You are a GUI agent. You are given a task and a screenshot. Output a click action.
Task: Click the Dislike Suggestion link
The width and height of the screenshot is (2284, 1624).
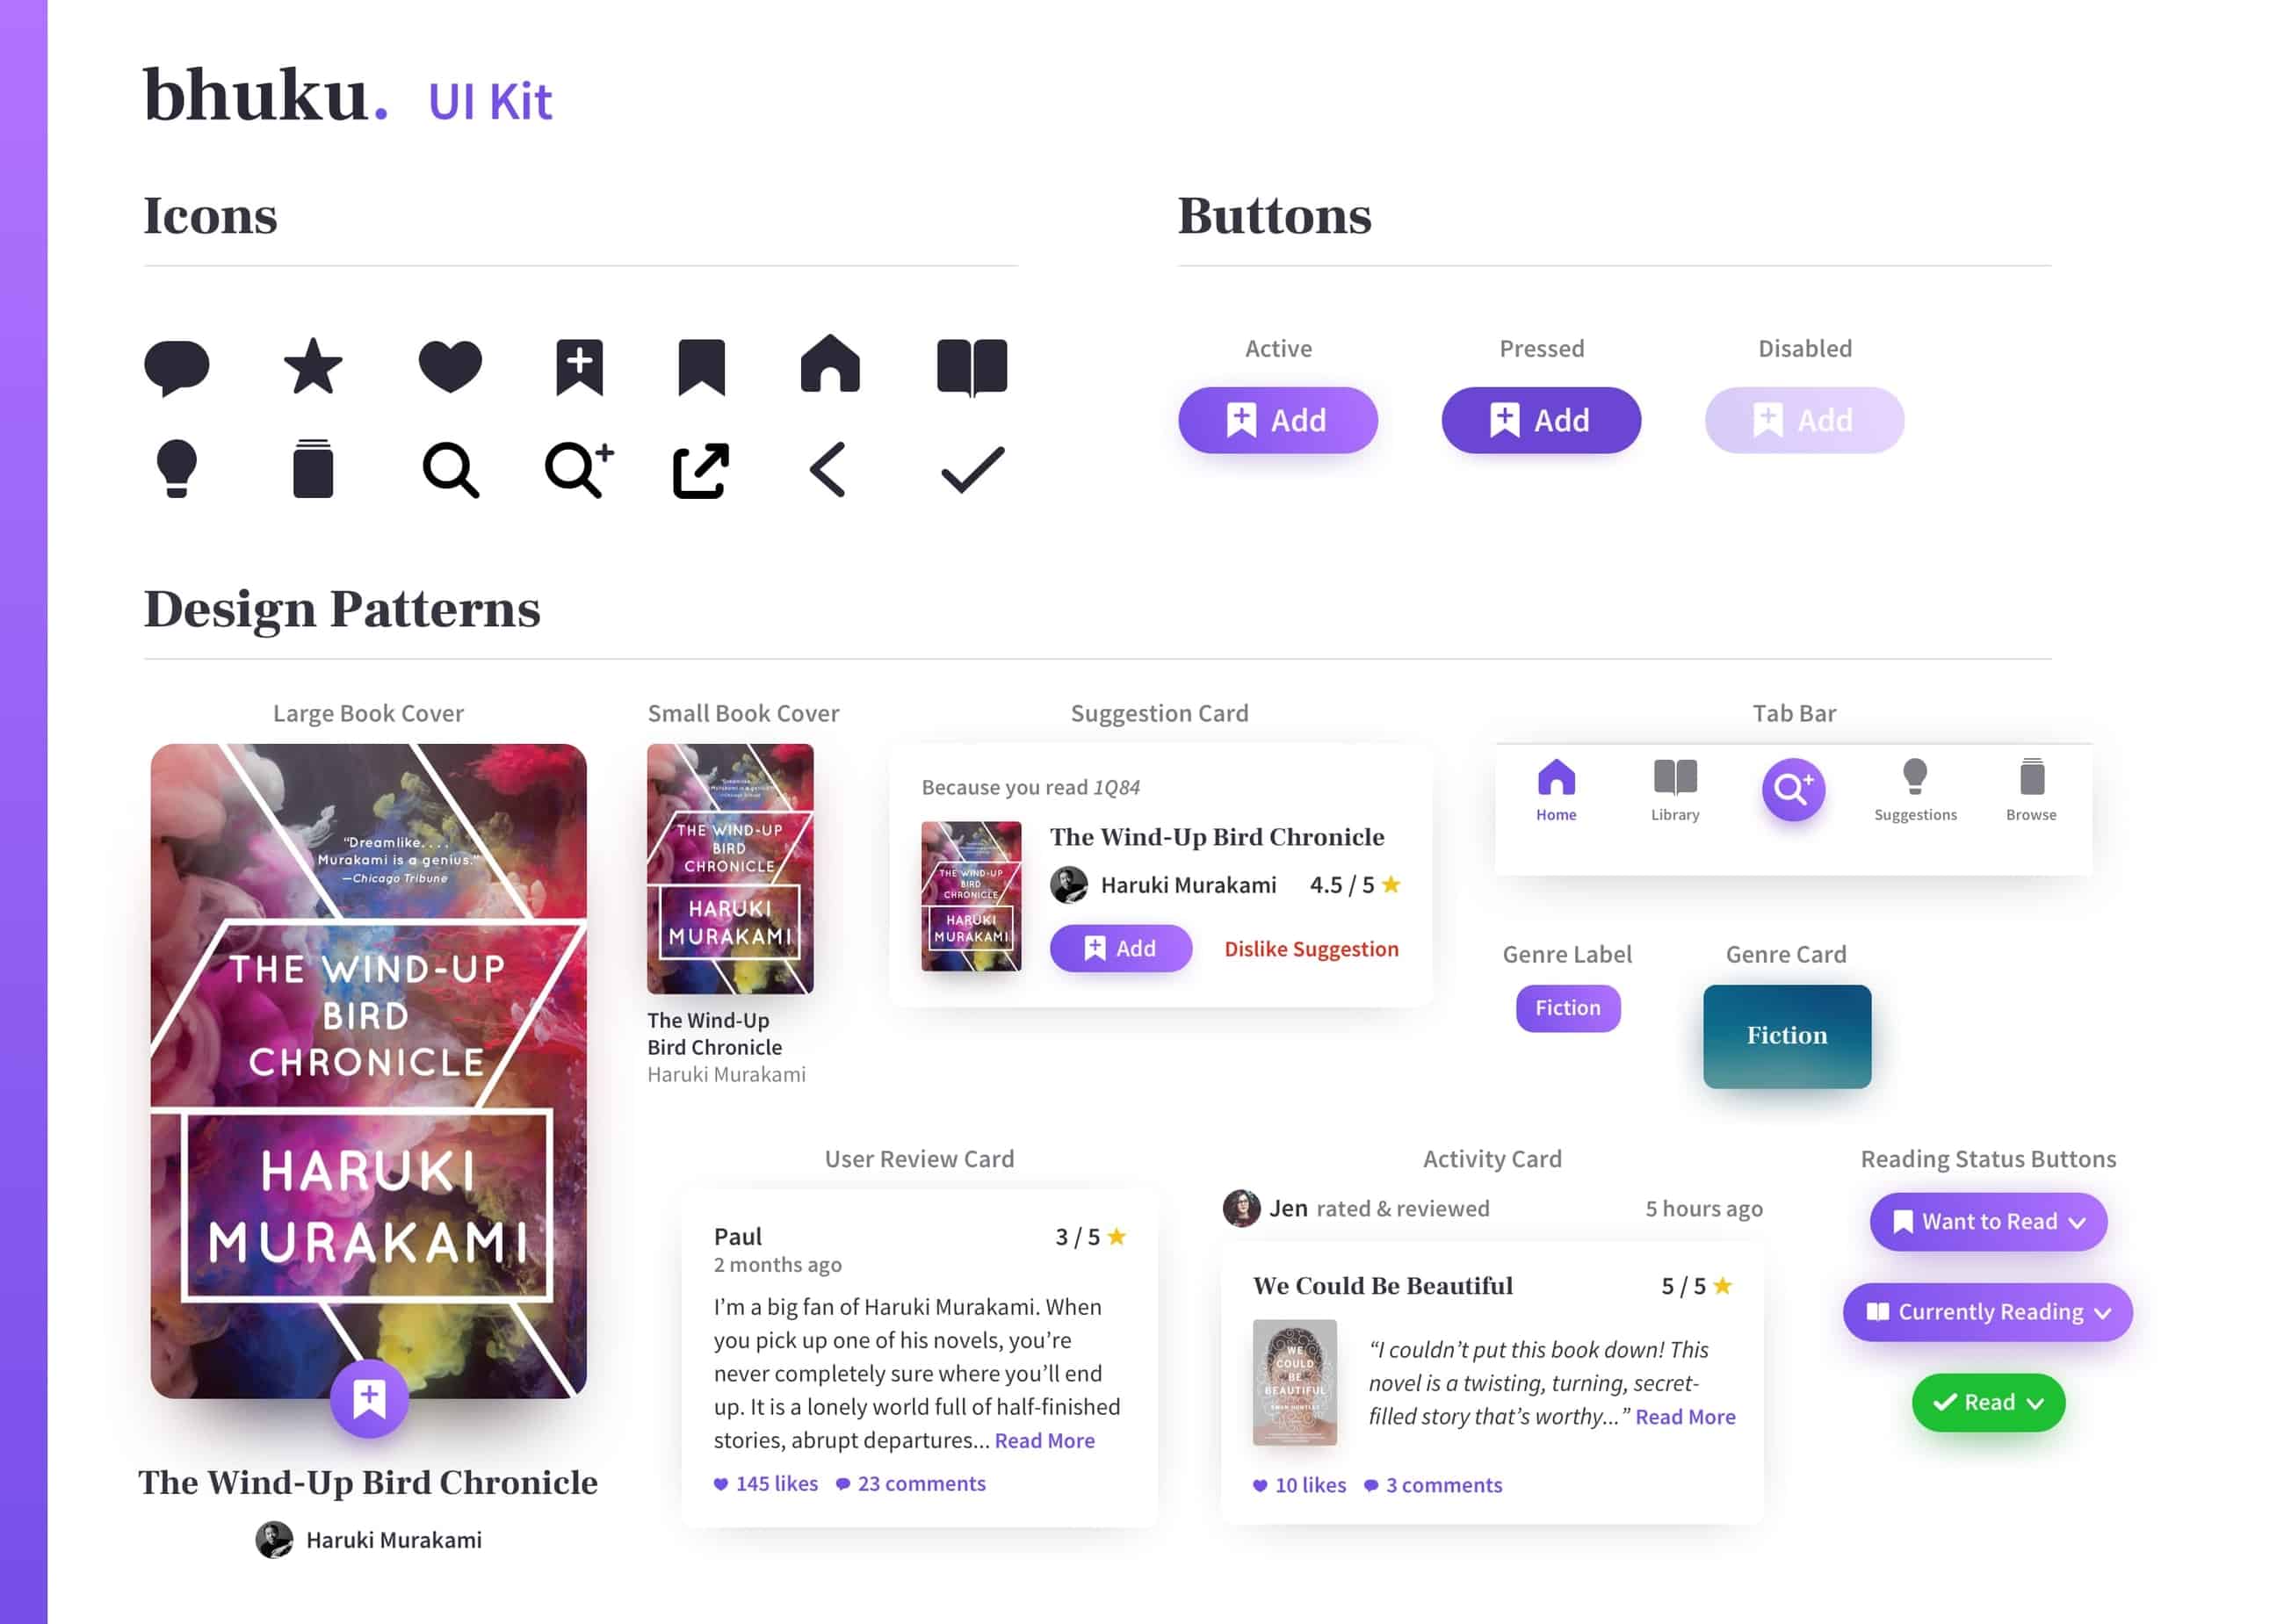pyautogui.click(x=1311, y=948)
